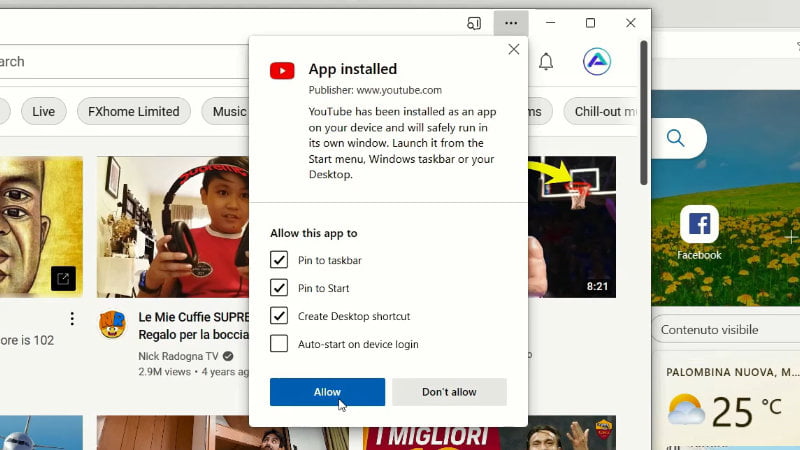Open the three-dots app menu
The height and width of the screenshot is (450, 800).
(511, 23)
